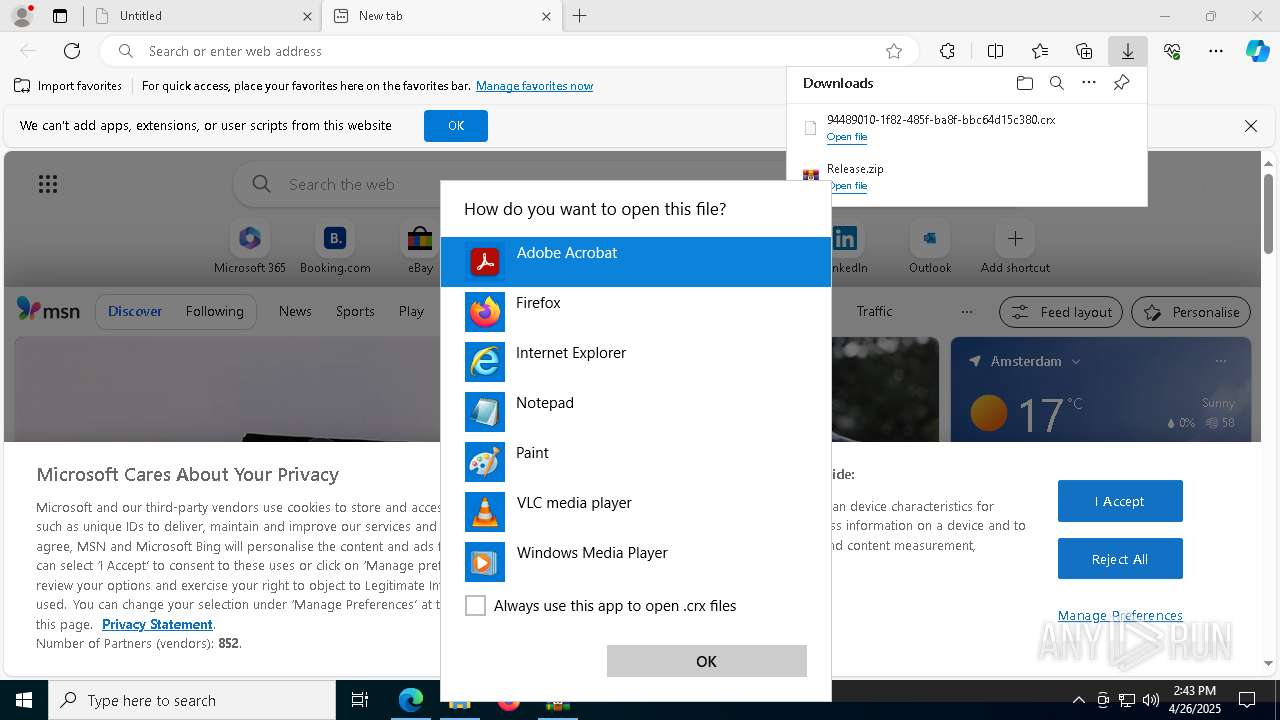Image resolution: width=1280 pixels, height=720 pixels.
Task: Open the Sports category
Action: (355, 311)
